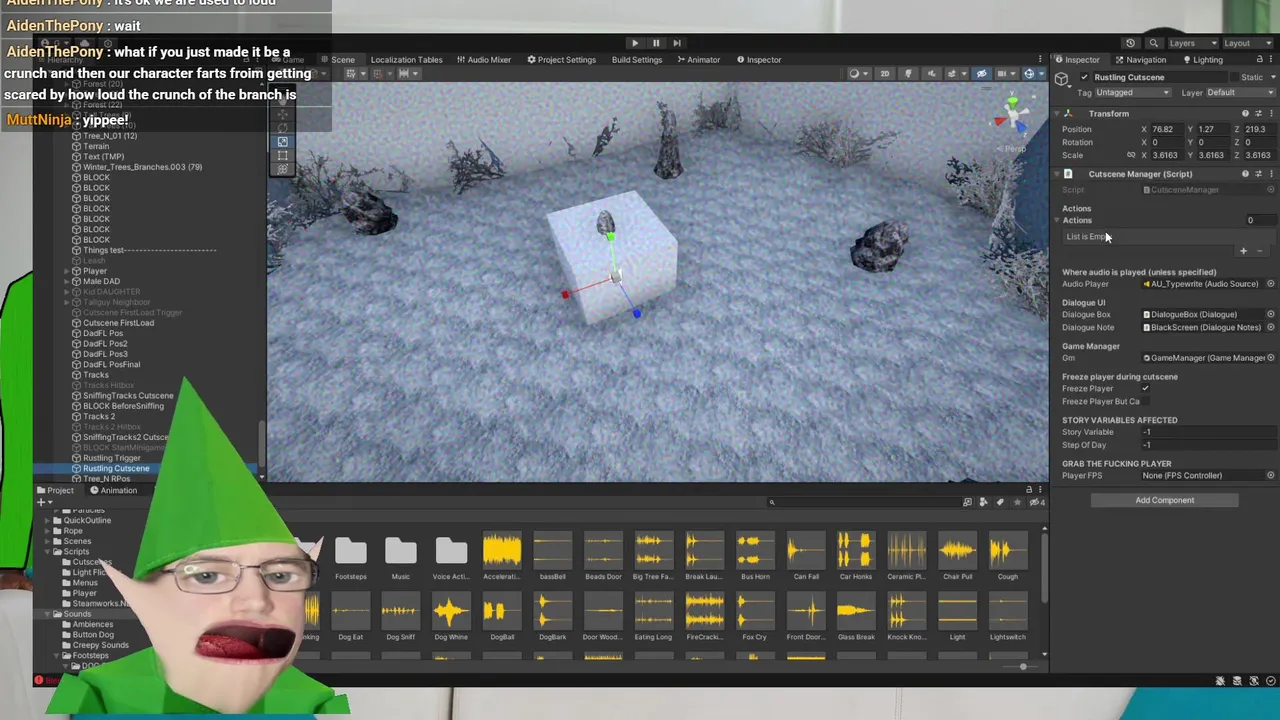The image size is (1280, 720).
Task: Open the global search magnifier icon
Action: pyautogui.click(x=1153, y=43)
